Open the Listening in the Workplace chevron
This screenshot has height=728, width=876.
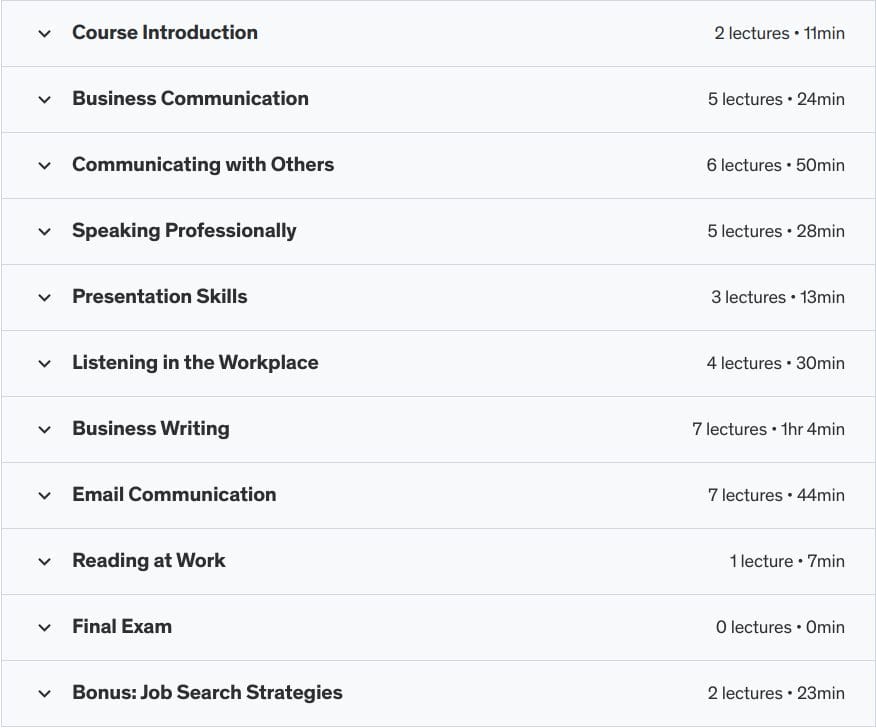[x=44, y=363]
